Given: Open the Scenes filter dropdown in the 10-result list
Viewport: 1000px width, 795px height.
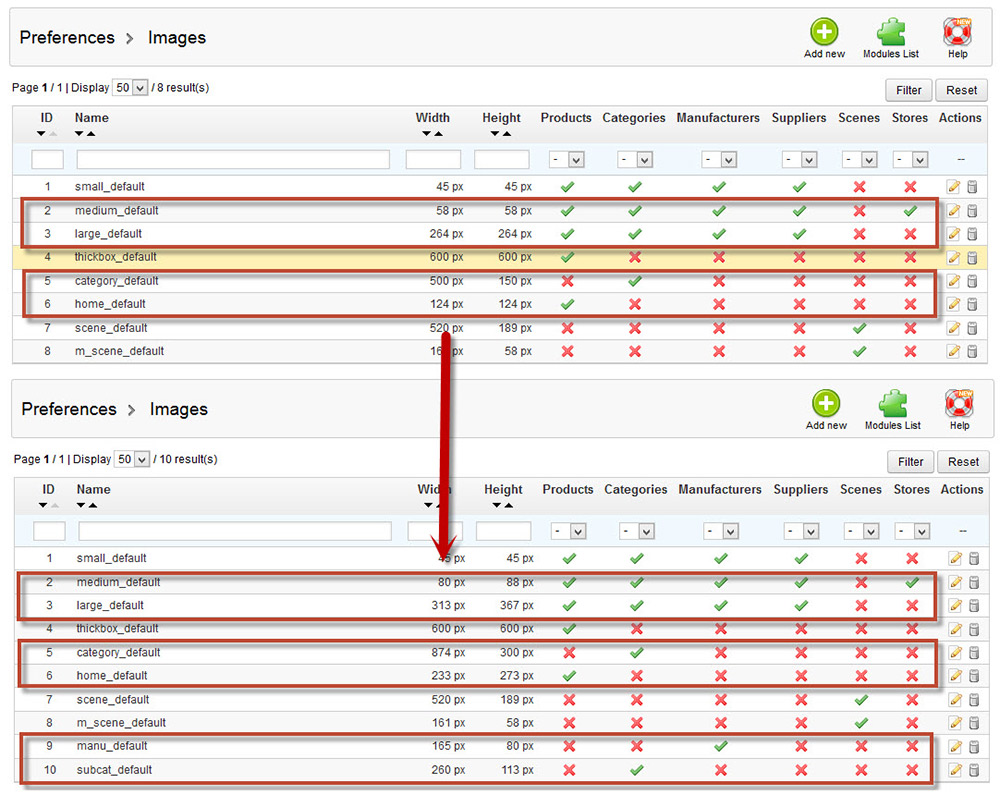Looking at the screenshot, I should tap(862, 531).
